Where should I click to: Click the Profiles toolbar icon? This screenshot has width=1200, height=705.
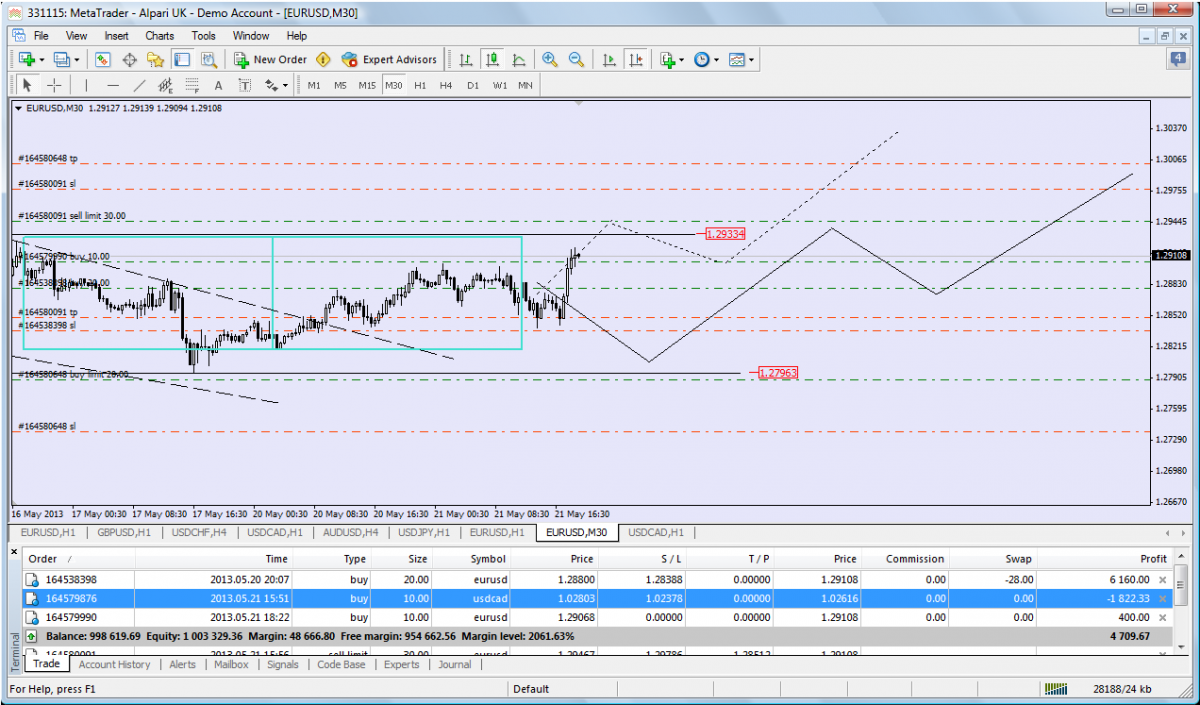(x=61, y=60)
